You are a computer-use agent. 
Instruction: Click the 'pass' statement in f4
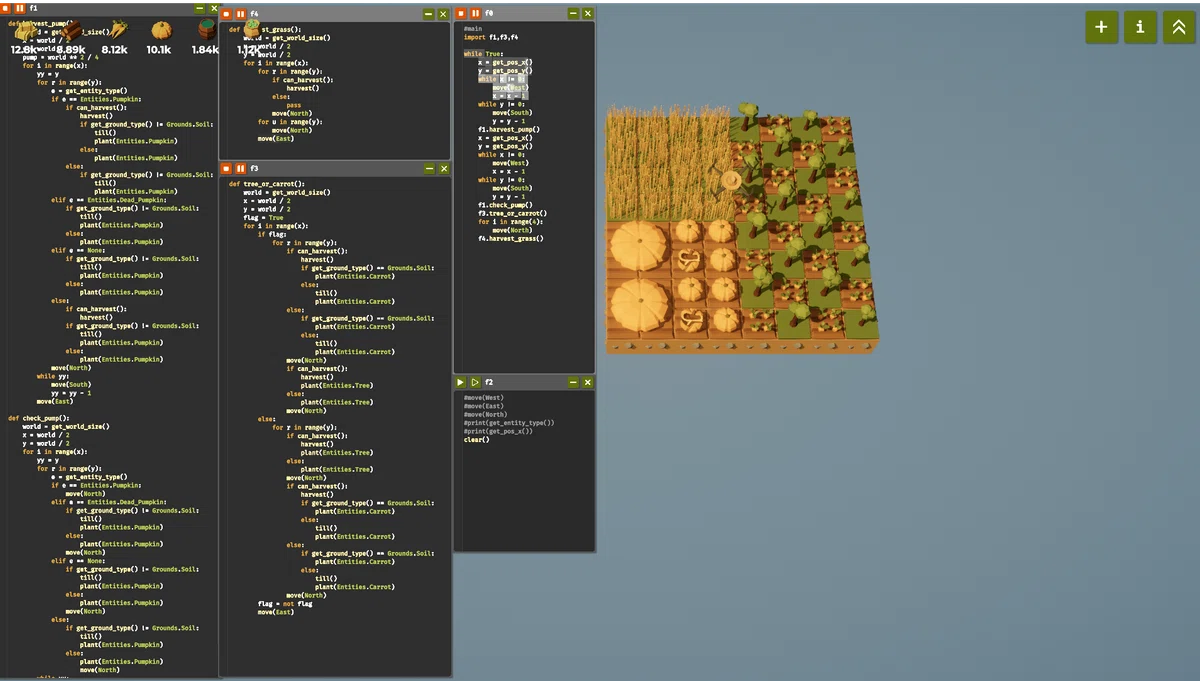[x=294, y=105]
